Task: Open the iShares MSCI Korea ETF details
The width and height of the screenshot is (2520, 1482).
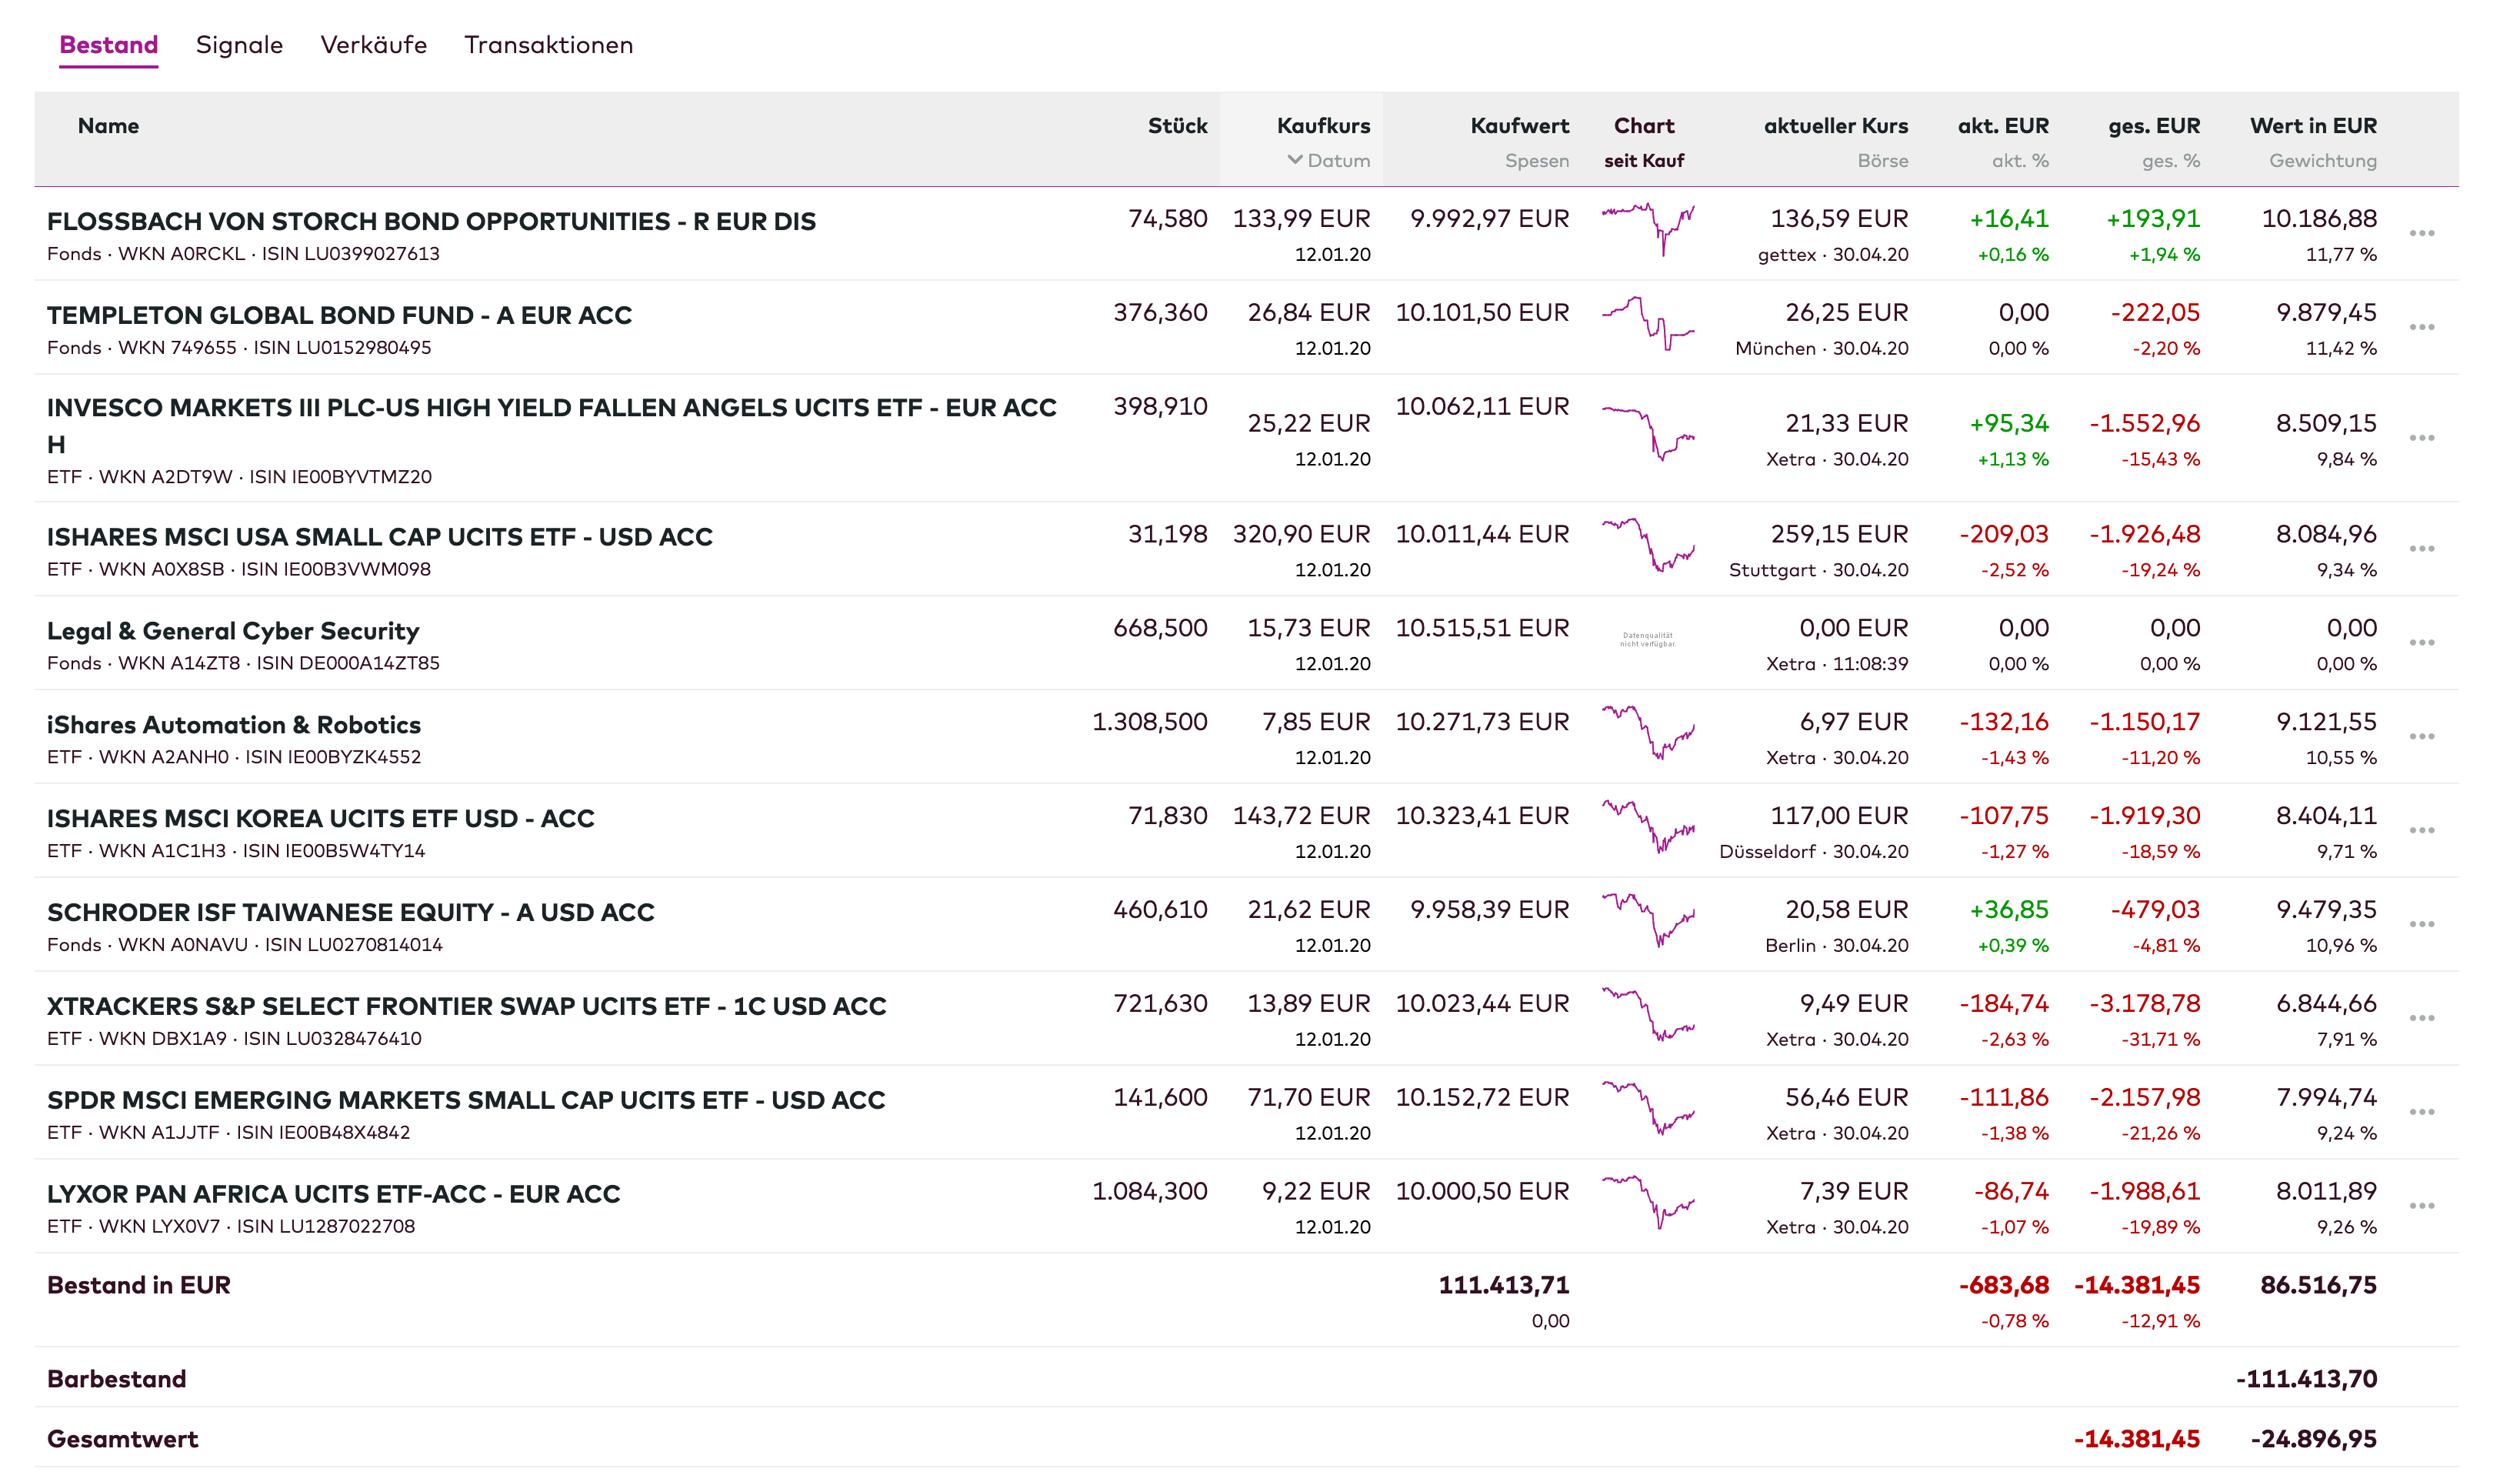Action: coord(320,818)
